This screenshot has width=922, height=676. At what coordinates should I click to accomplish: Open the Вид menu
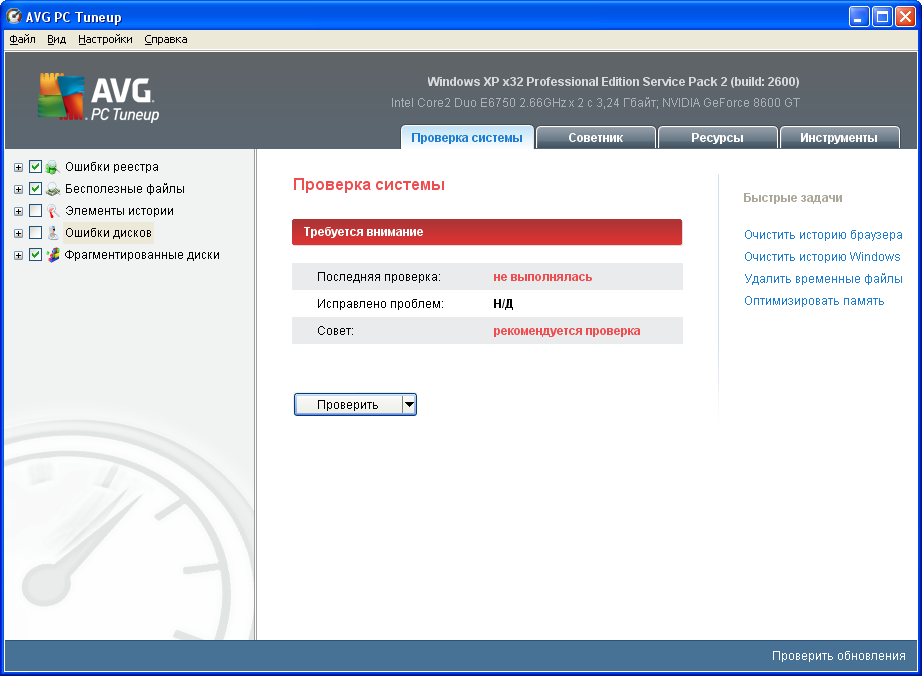[x=56, y=39]
